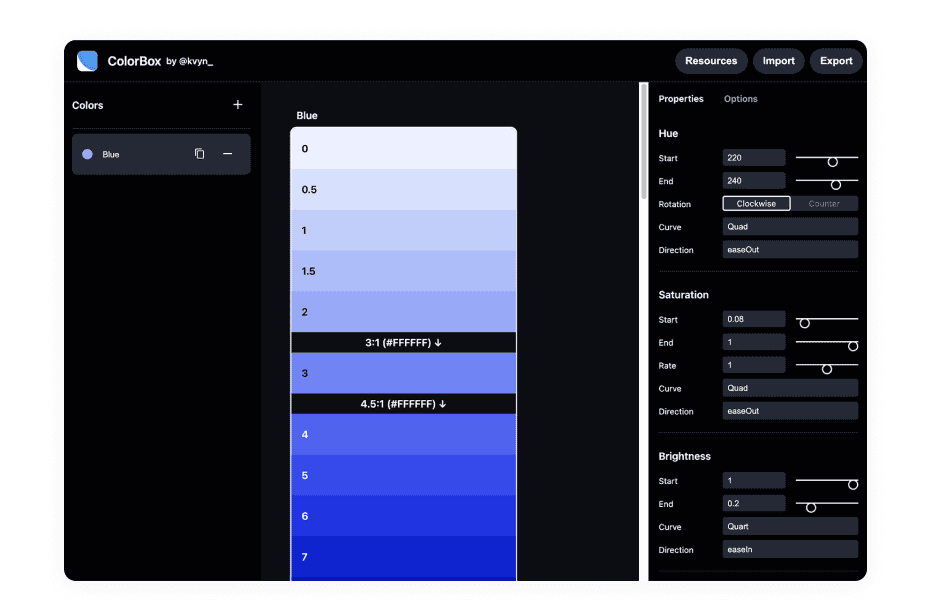
Task: Remove the Blue color with the minus icon
Action: [x=227, y=153]
